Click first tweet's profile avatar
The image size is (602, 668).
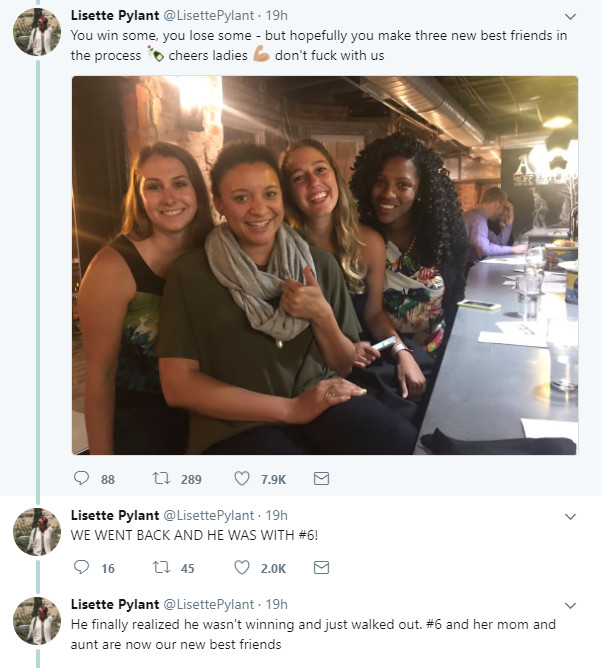pos(37,31)
